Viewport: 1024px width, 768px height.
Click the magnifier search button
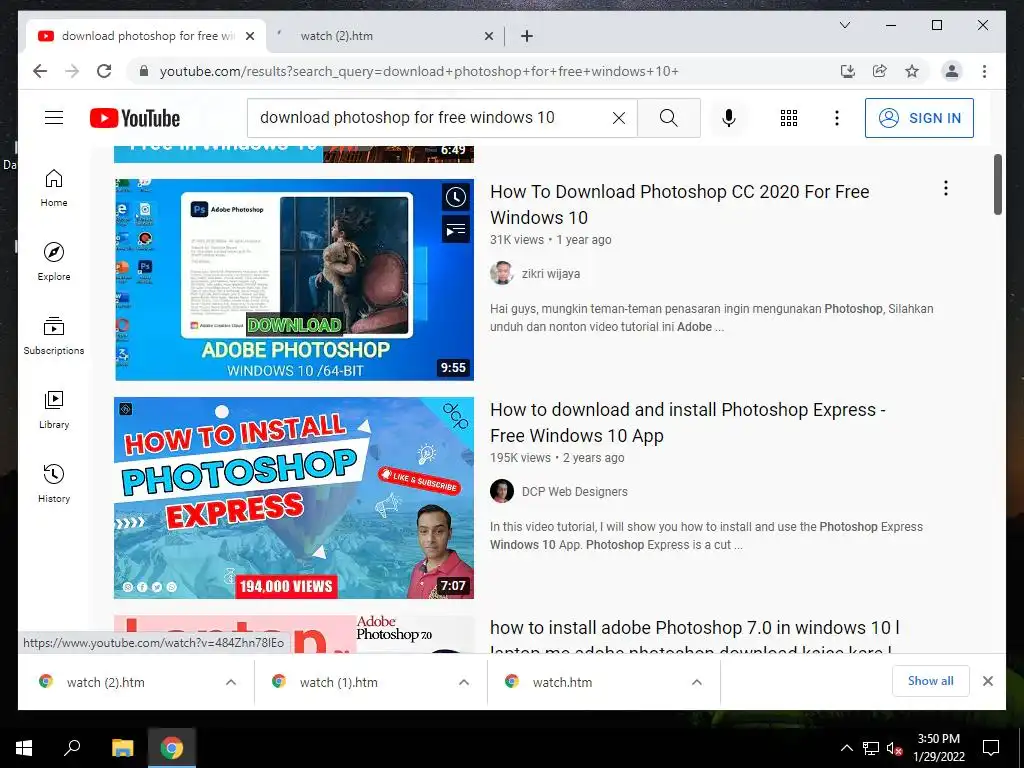(668, 118)
